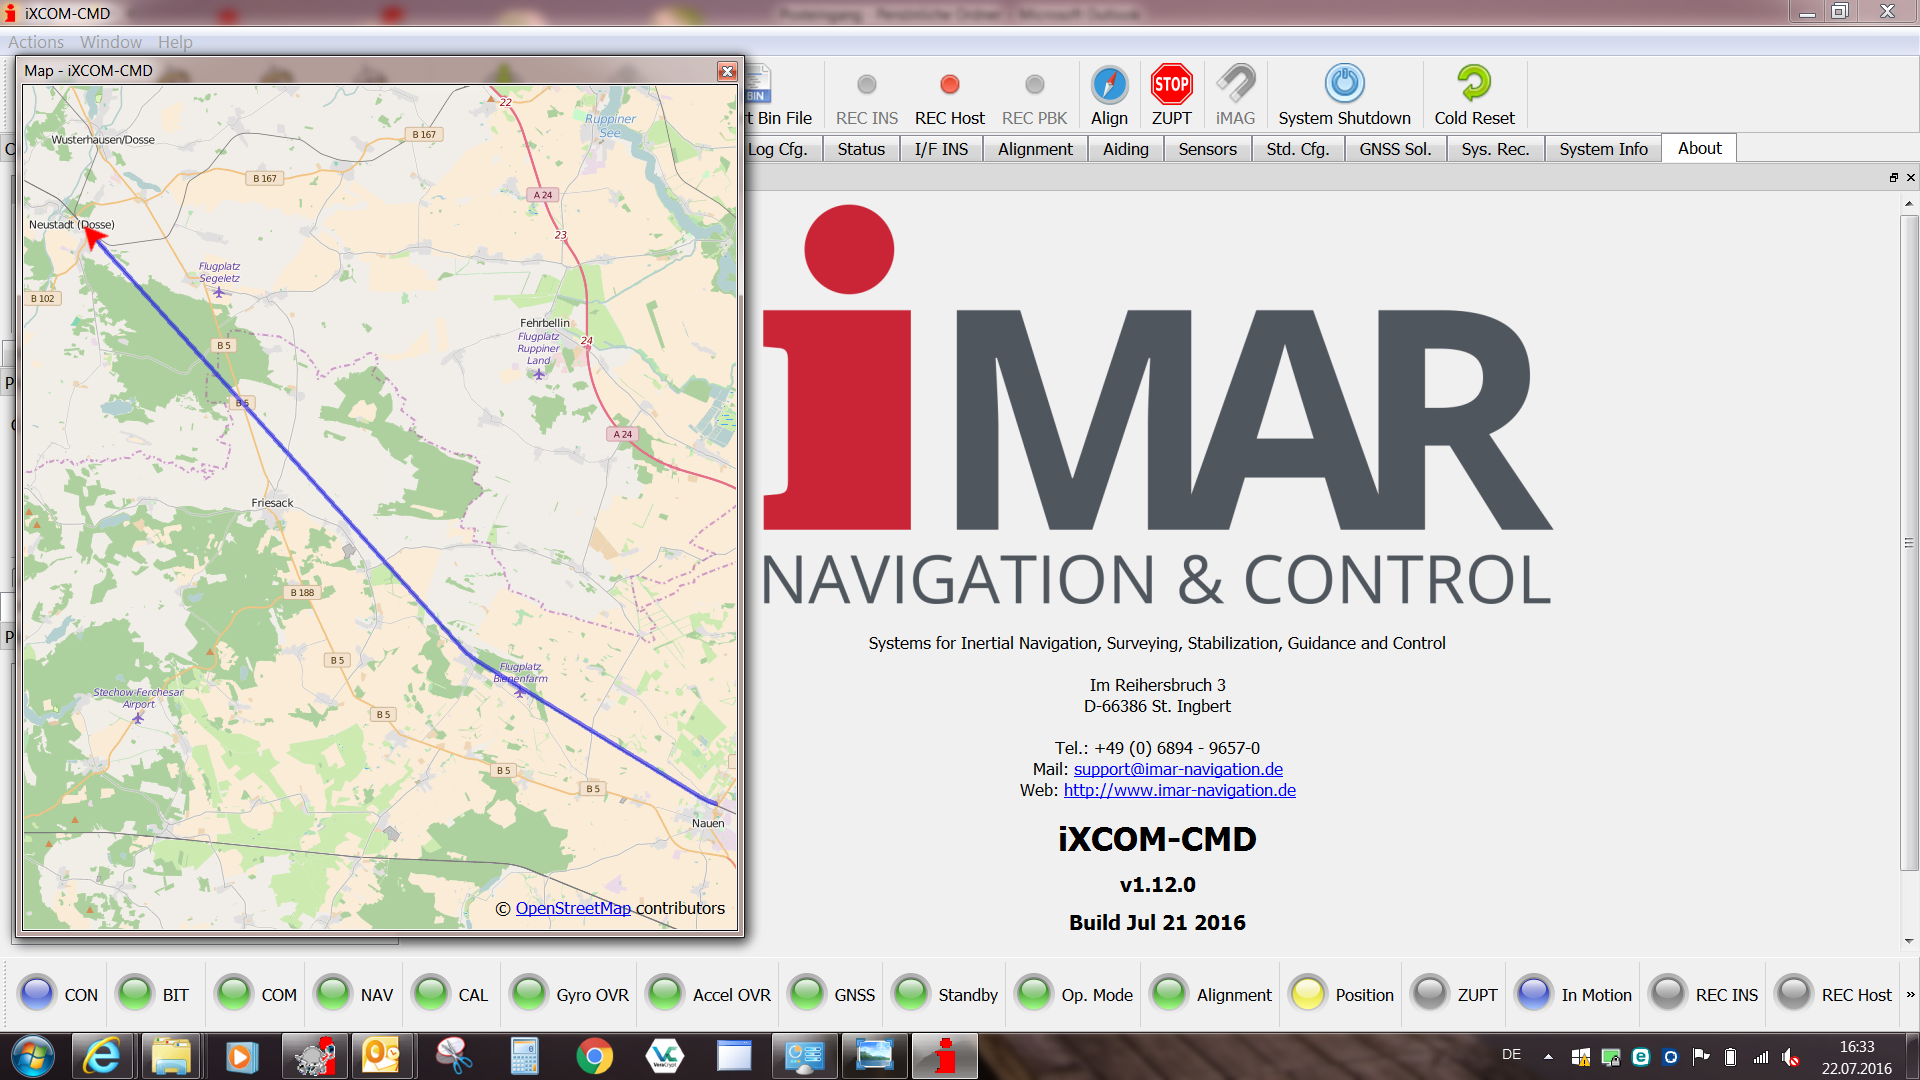Click the Bin File toolbar icon
1920x1080 pixels.
[x=757, y=85]
